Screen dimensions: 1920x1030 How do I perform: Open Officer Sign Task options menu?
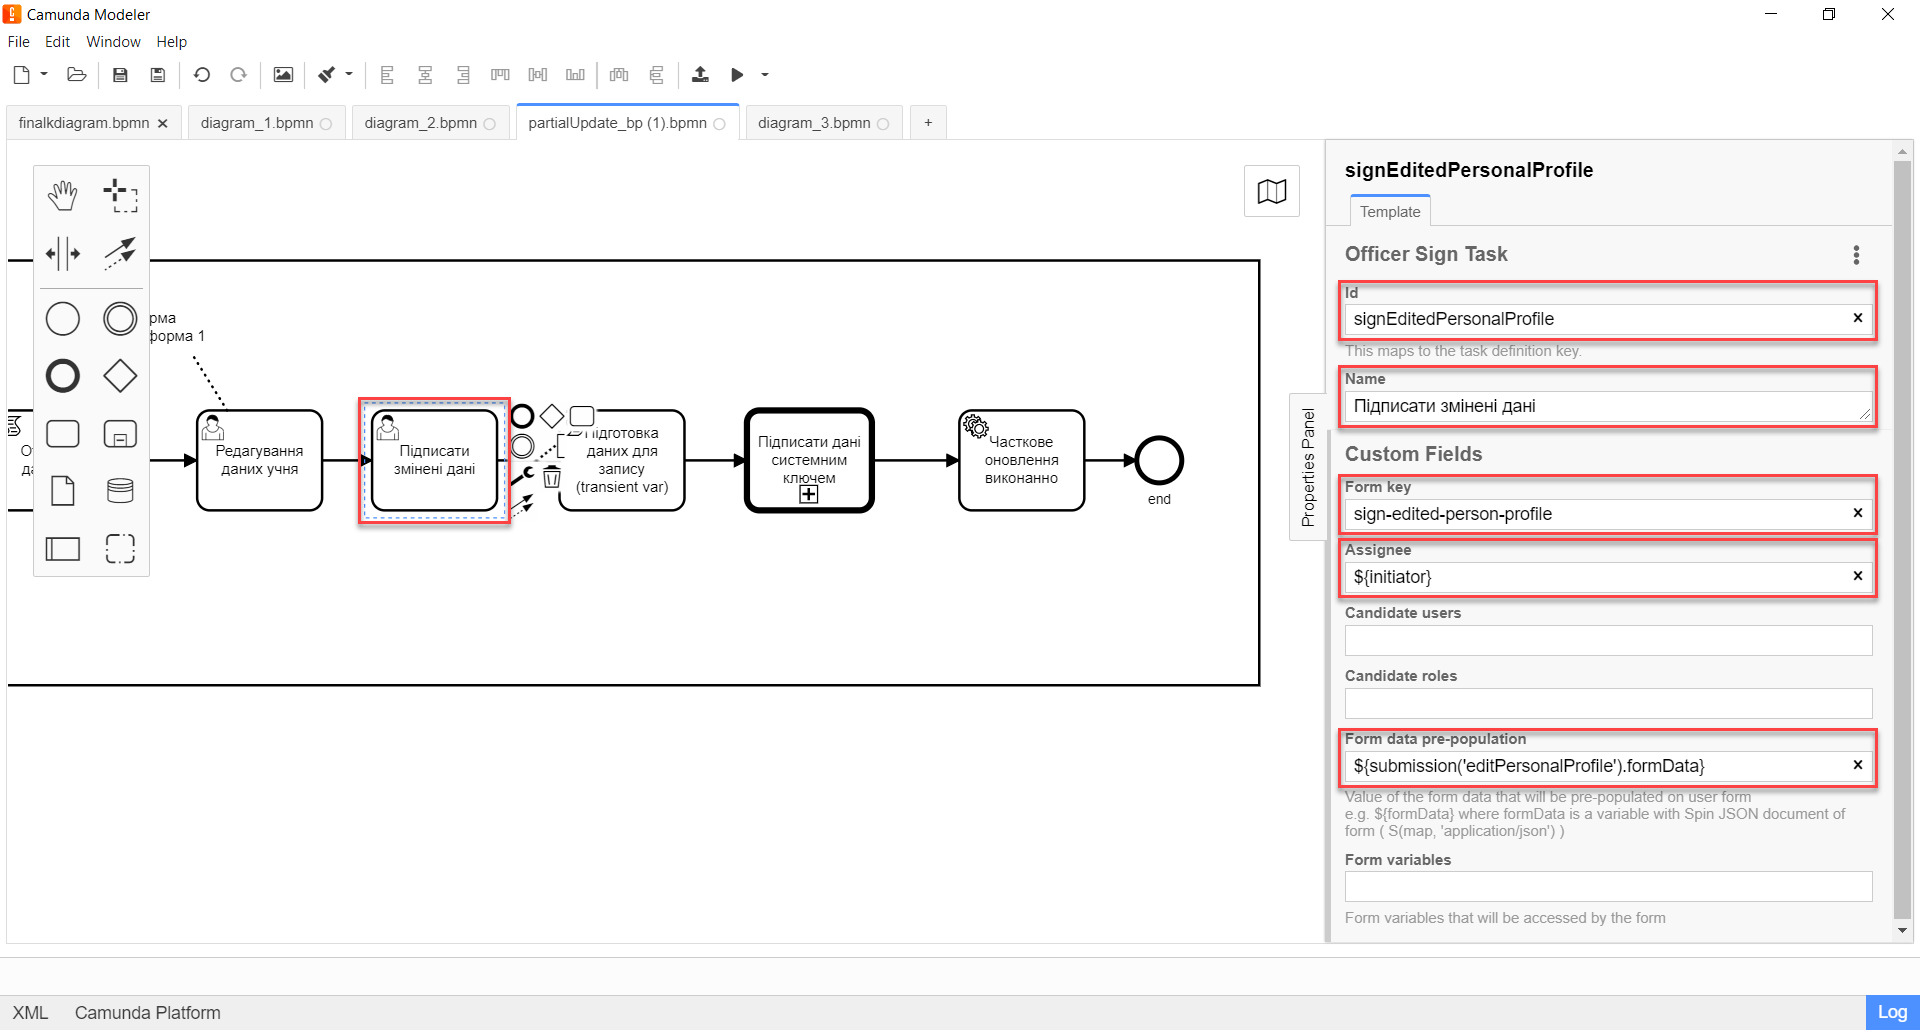coord(1856,255)
